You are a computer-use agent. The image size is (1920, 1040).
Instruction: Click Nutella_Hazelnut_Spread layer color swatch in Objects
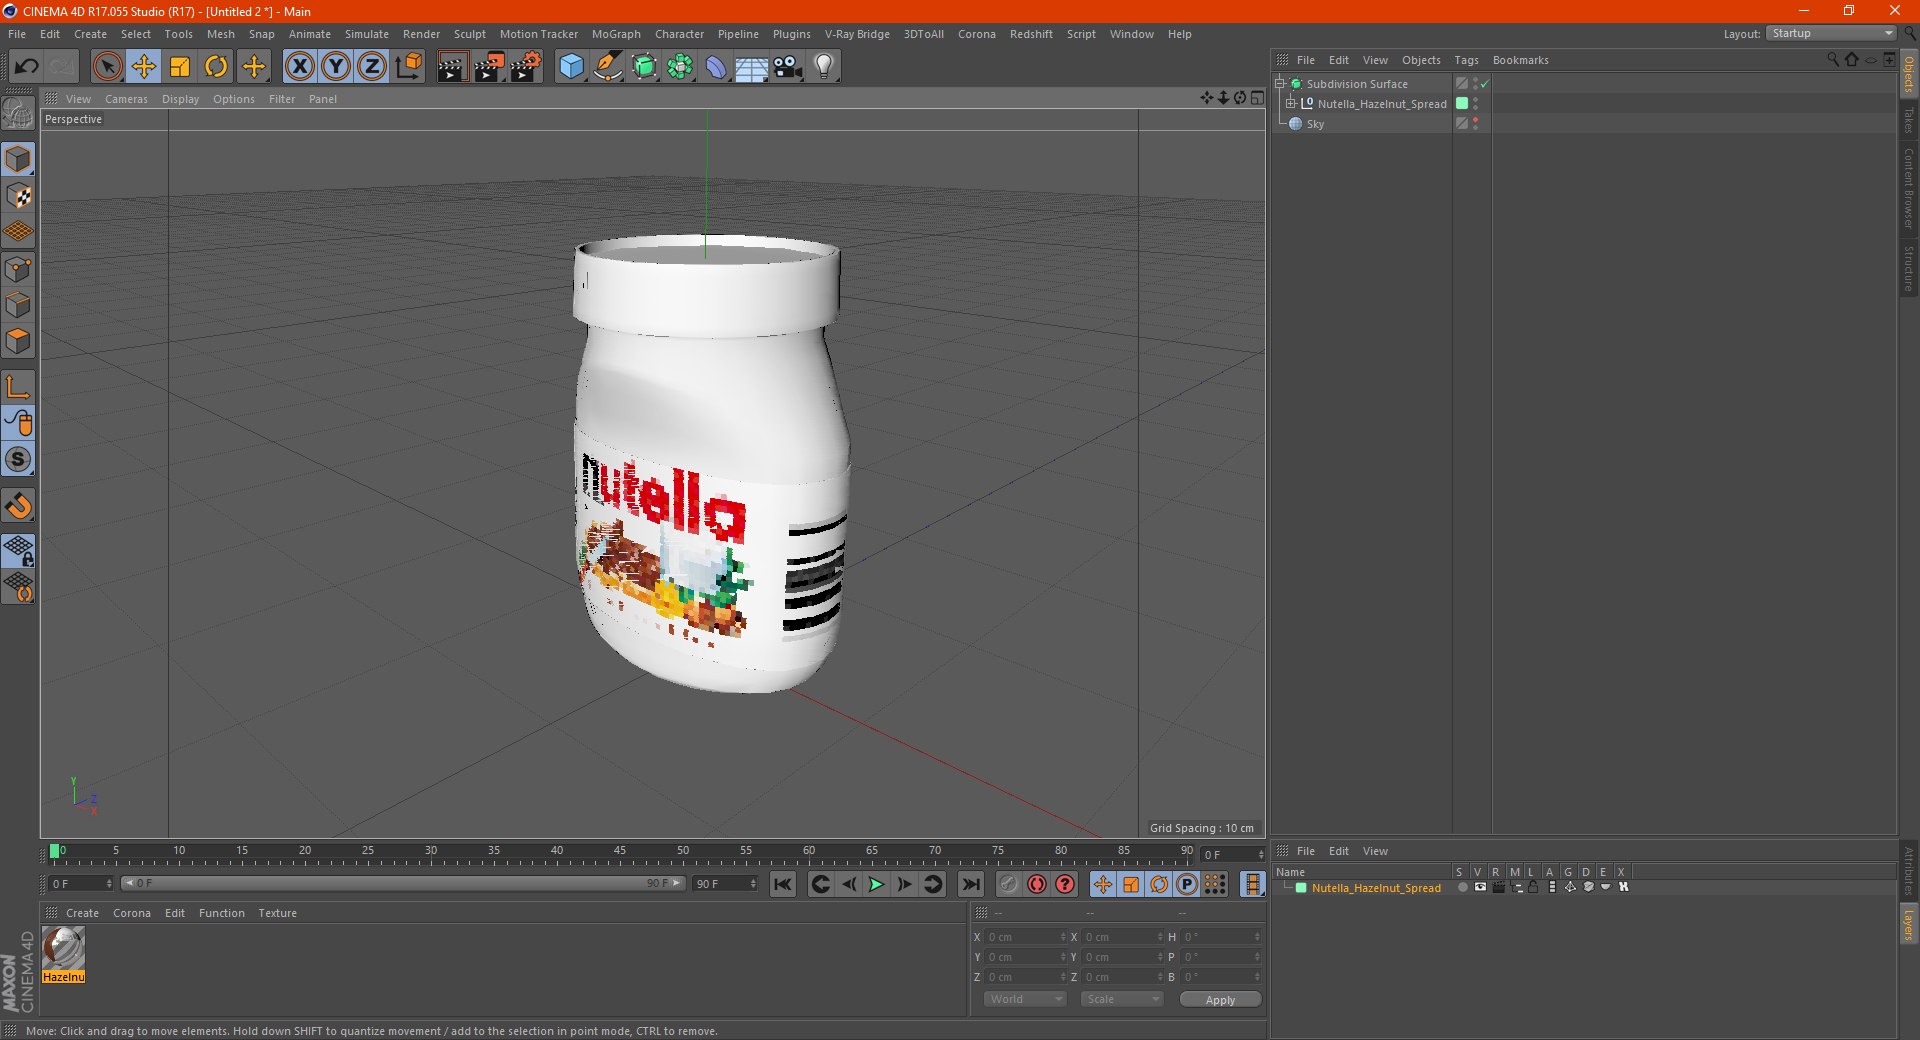click(1462, 104)
